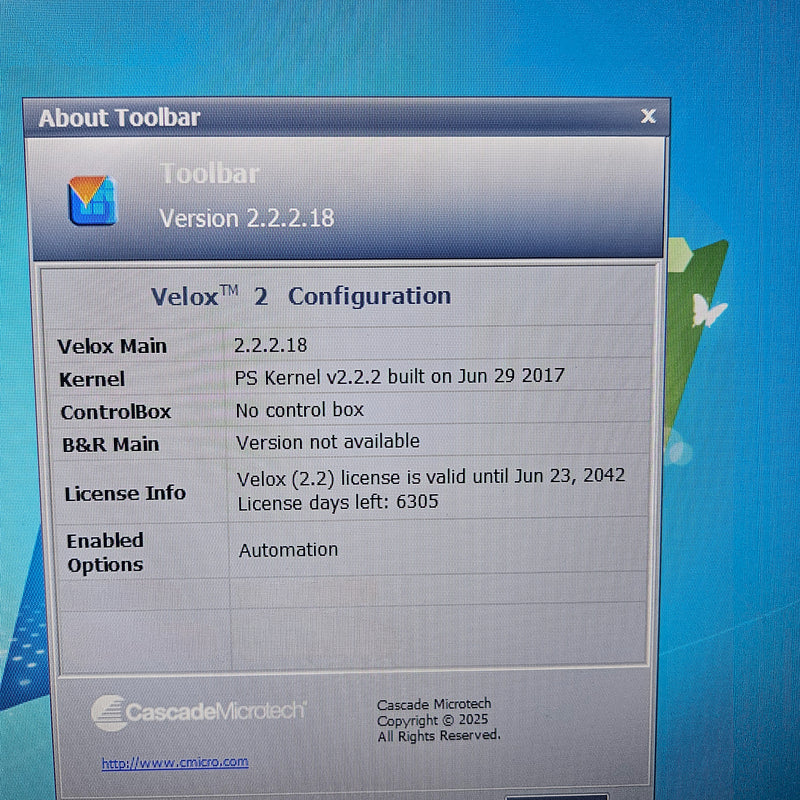Click 'PS Kernel v2.2.2 built on Jun 29 2017'

pos(399,377)
